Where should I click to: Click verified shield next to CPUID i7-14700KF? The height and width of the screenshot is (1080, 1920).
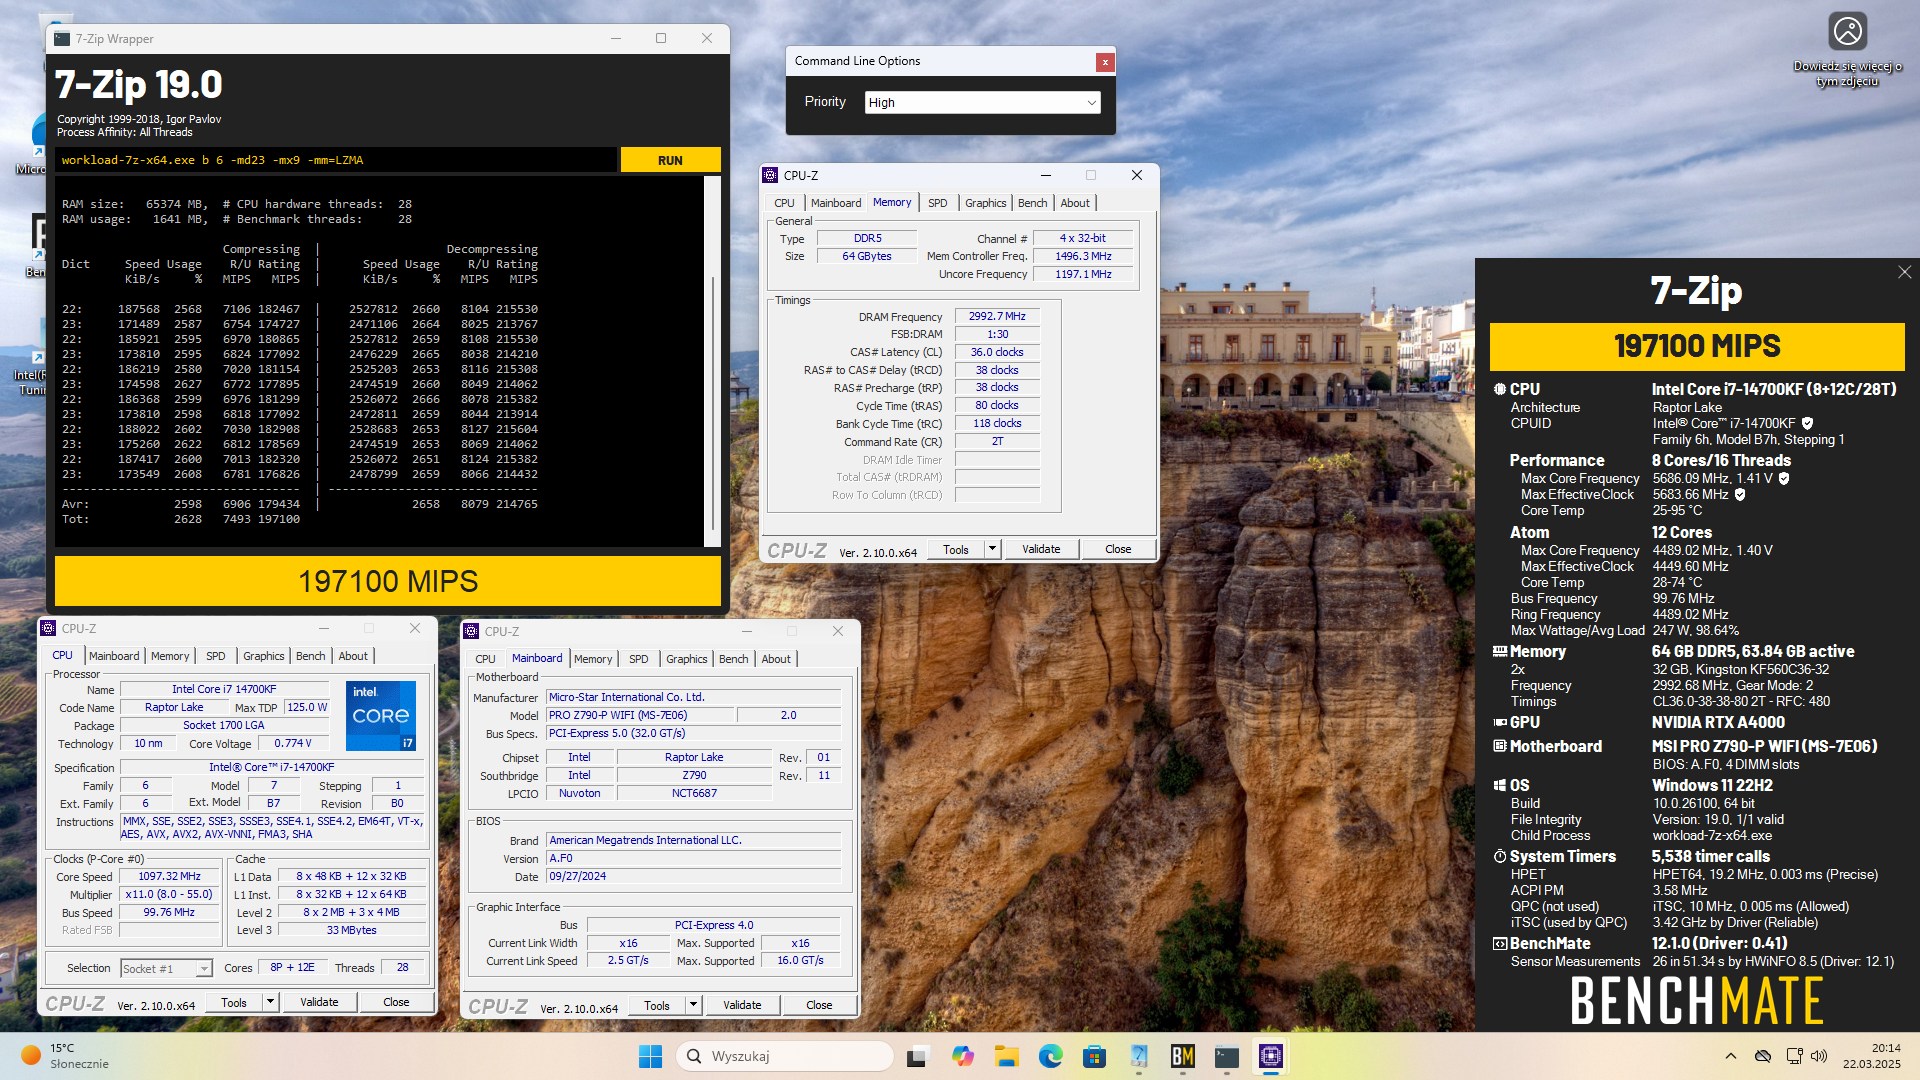(1807, 423)
